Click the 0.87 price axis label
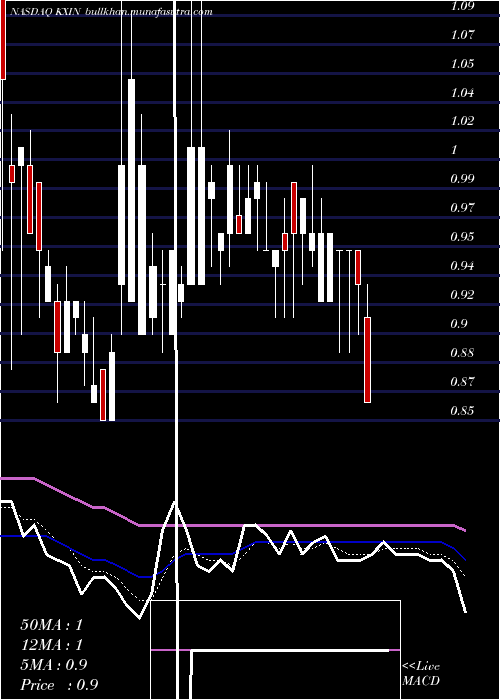The width and height of the screenshot is (500, 700). (462, 382)
